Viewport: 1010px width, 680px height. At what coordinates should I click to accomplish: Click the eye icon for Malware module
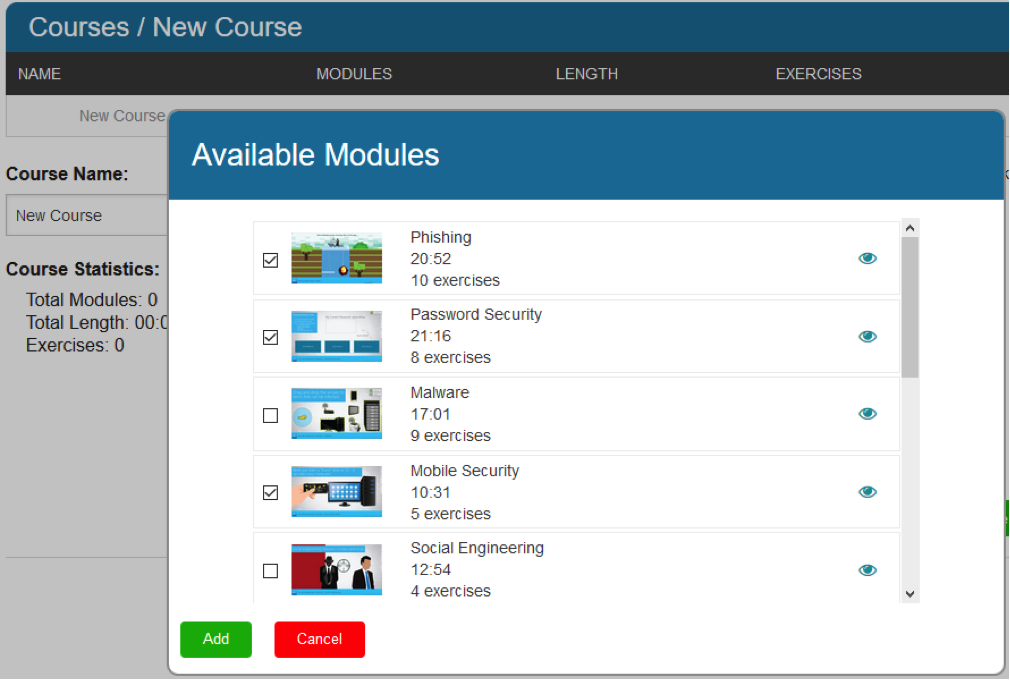tap(867, 414)
